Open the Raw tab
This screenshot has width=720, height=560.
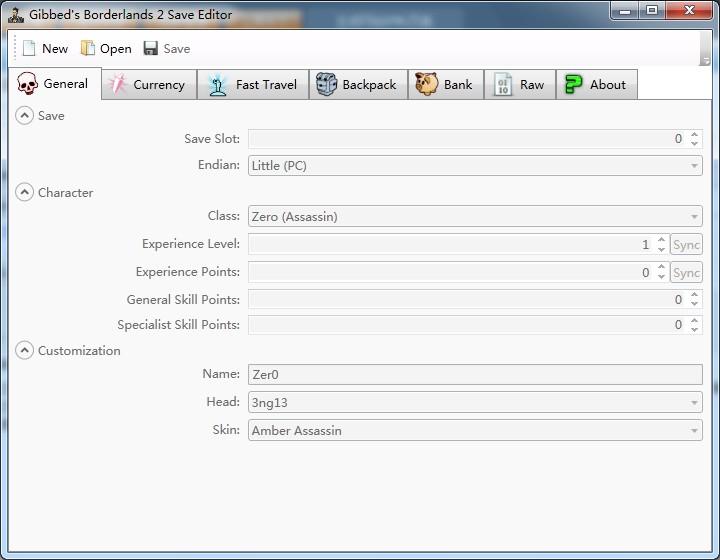tap(520, 84)
